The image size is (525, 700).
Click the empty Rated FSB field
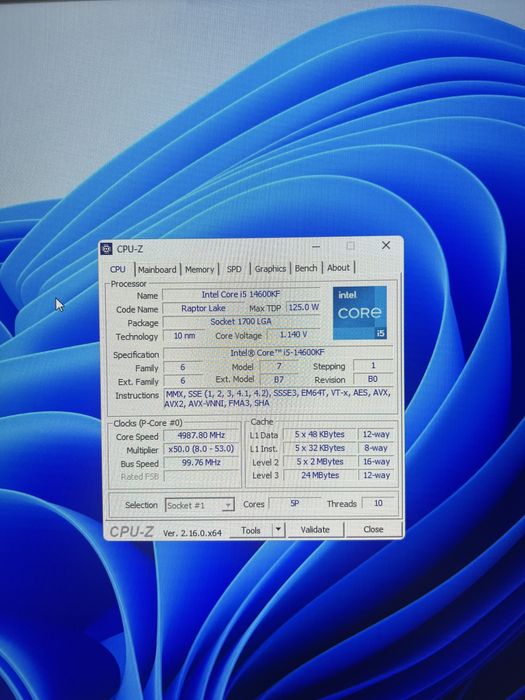pos(201,476)
